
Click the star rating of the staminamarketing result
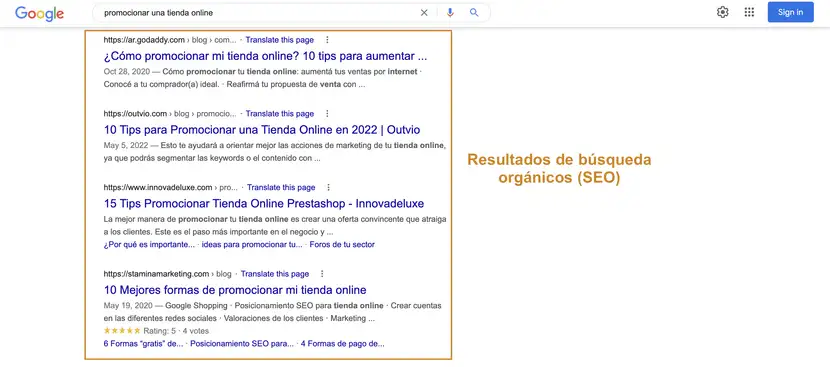click(x=122, y=331)
